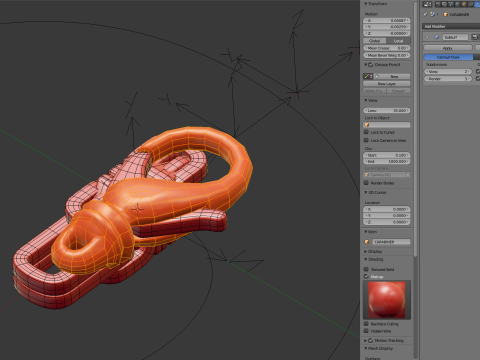Click the Lock to Object field
The height and width of the screenshot is (360, 480).
(x=387, y=125)
